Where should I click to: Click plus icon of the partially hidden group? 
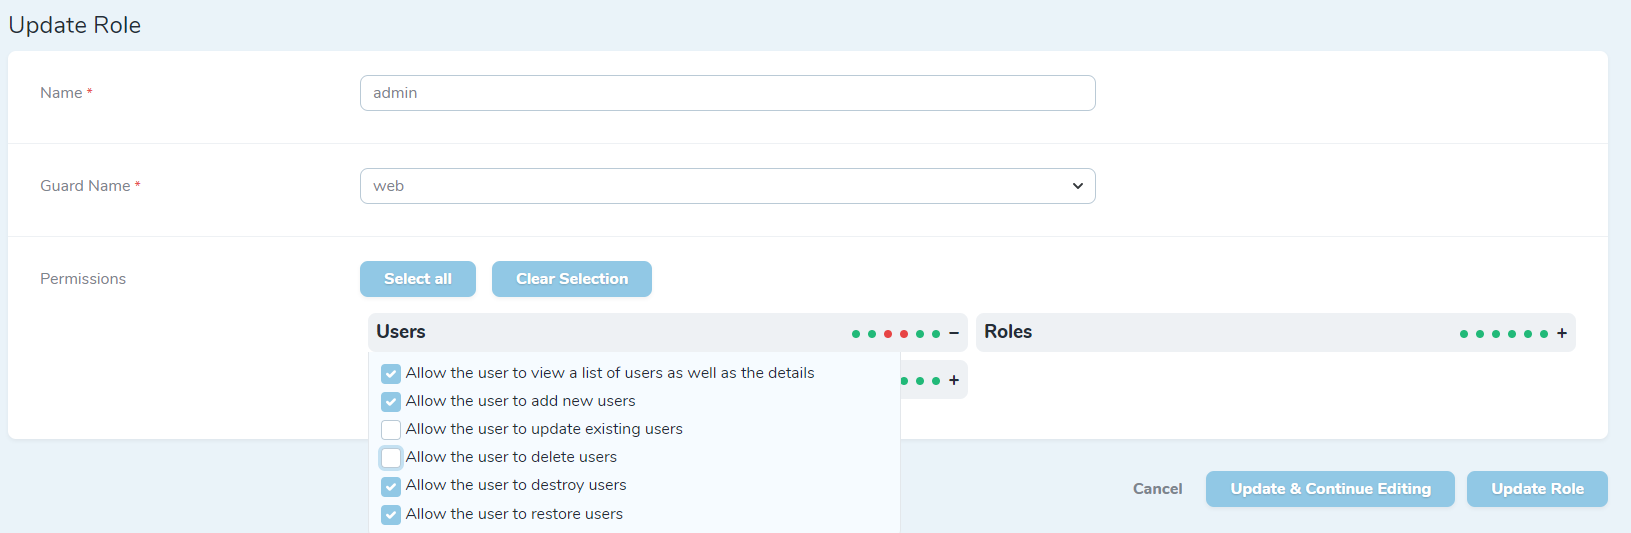954,380
